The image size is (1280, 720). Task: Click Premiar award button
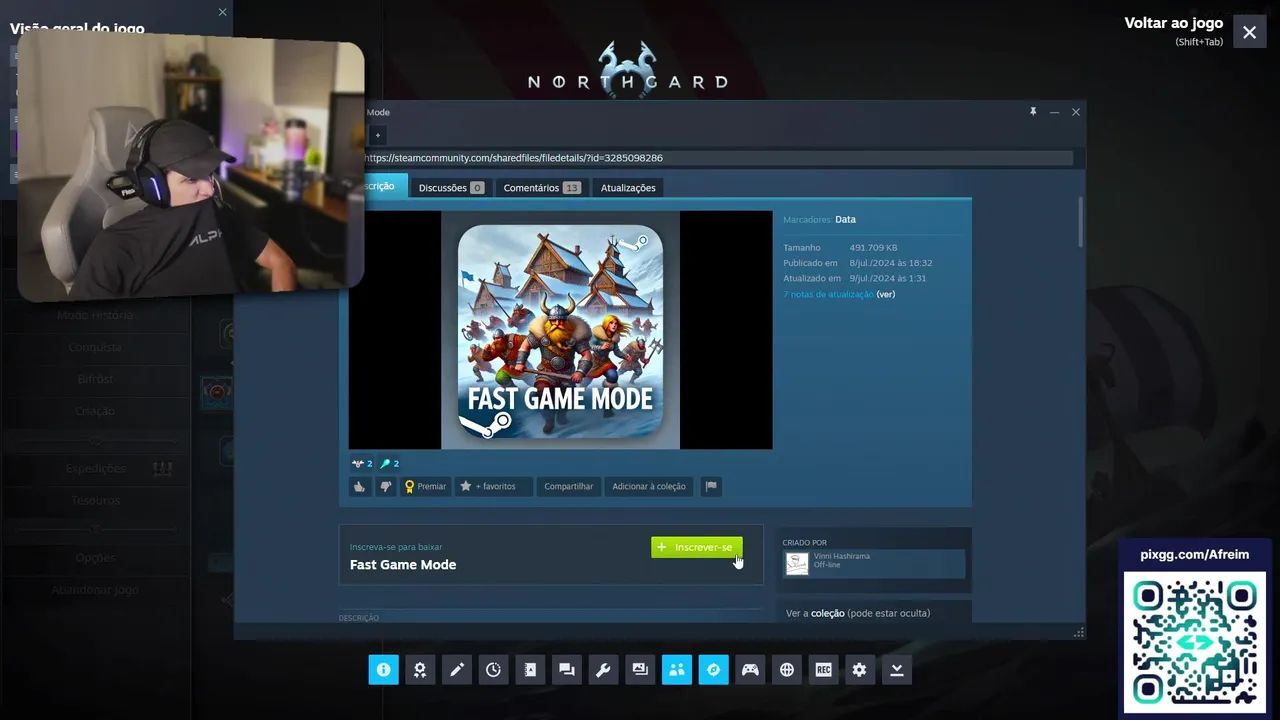point(425,487)
